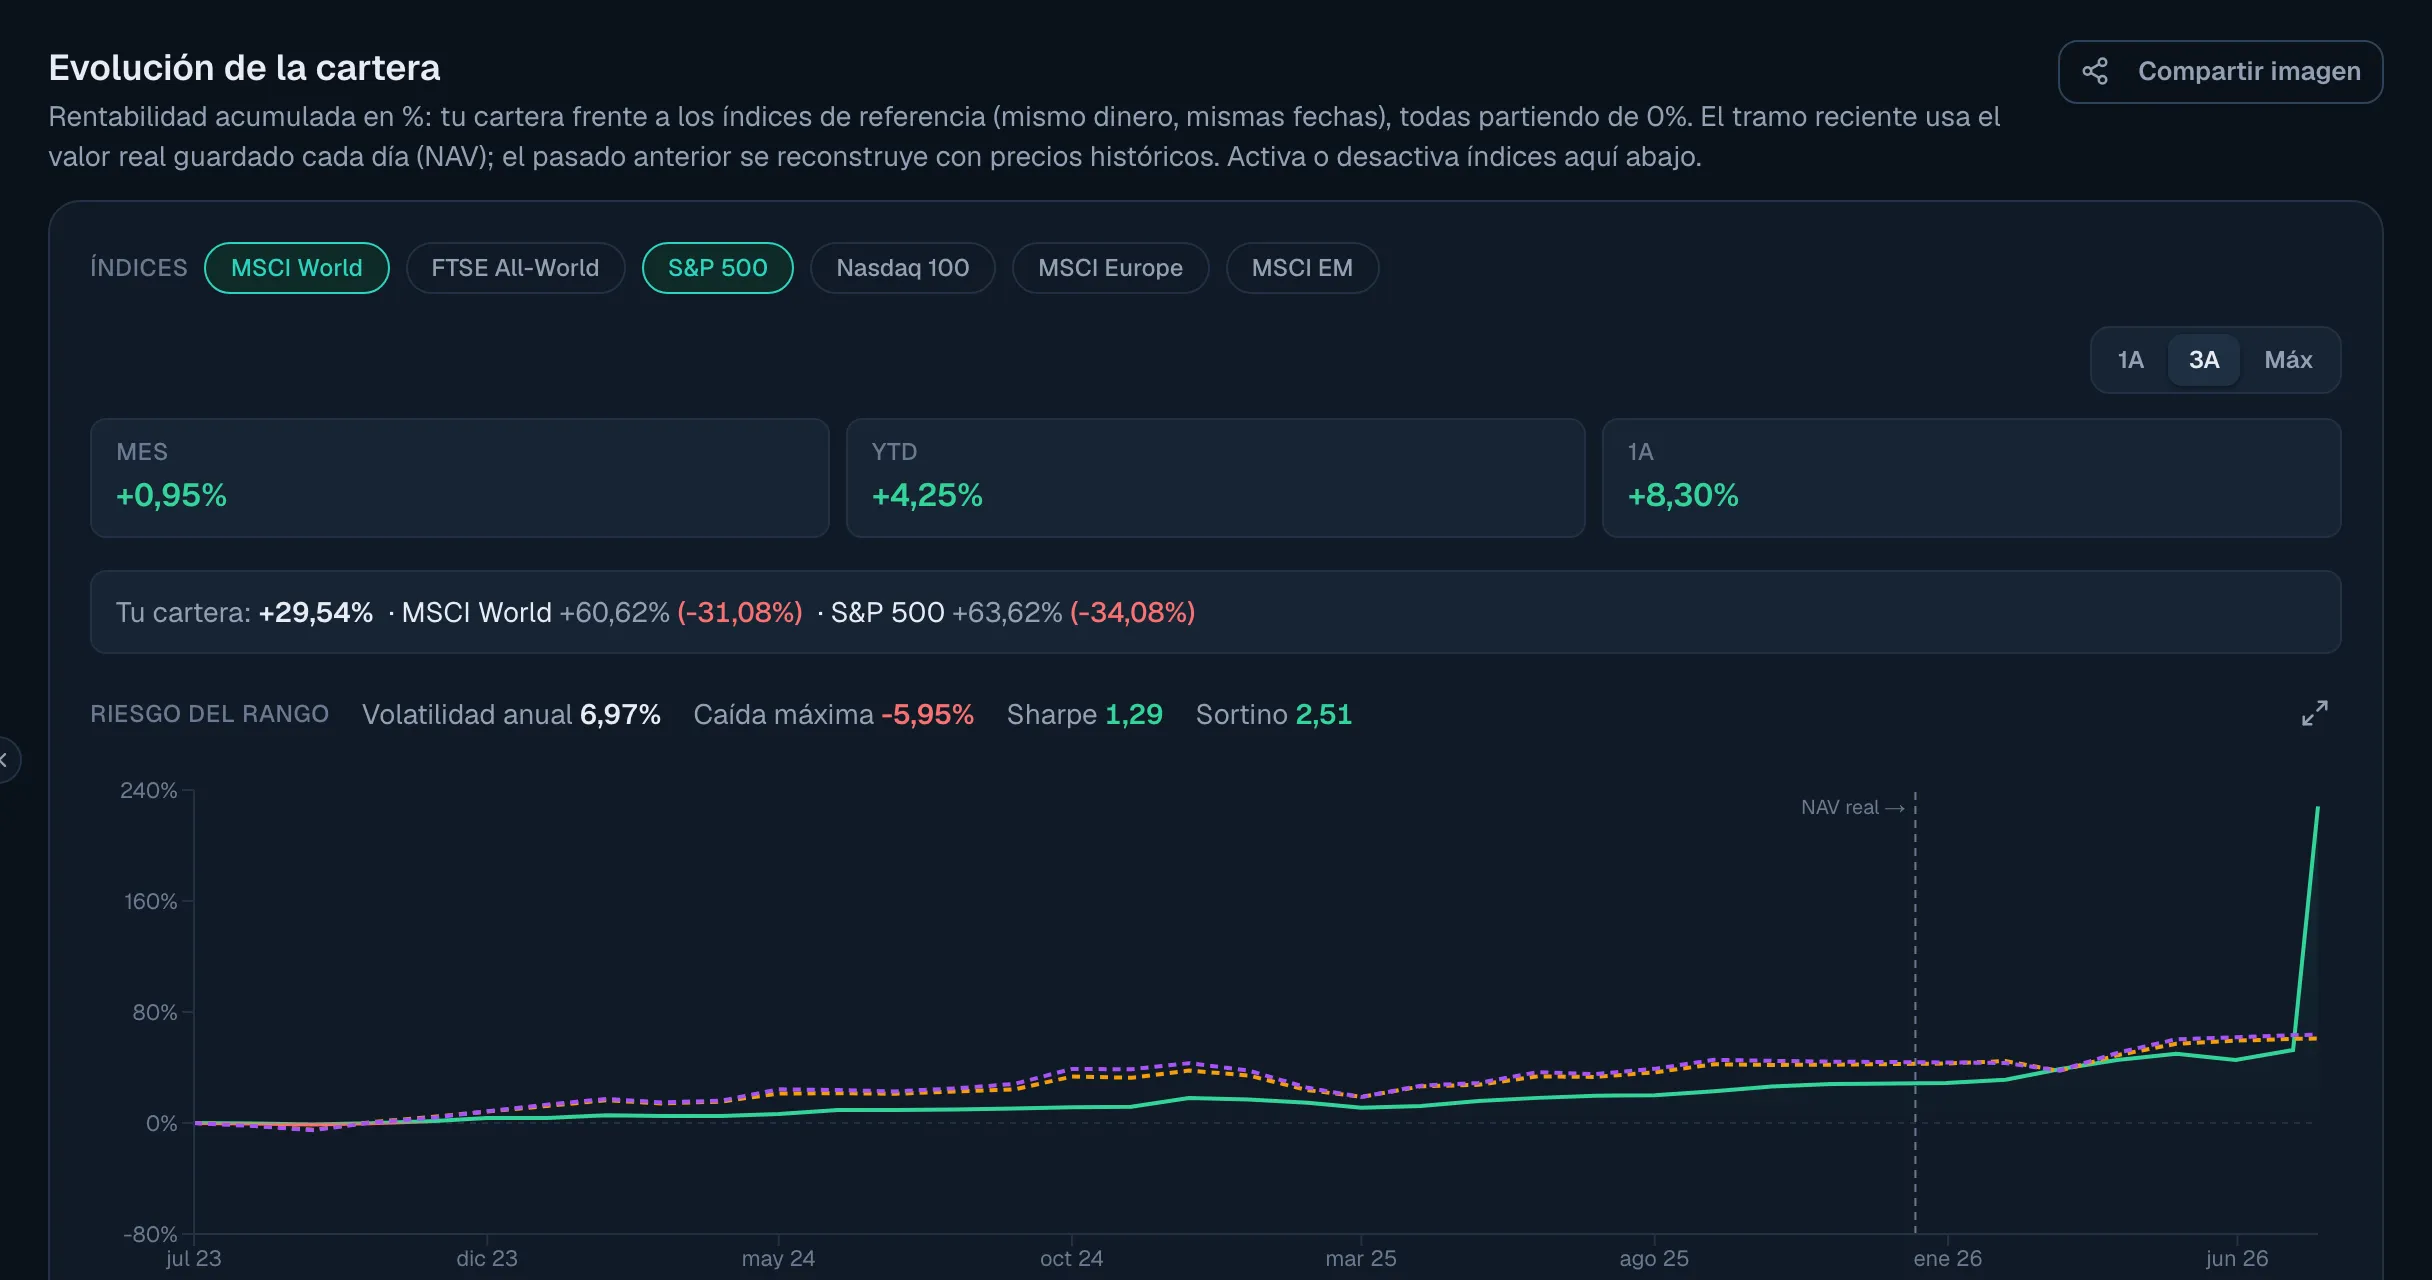Enable the MSCI EM index
Image resolution: width=2432 pixels, height=1280 pixels.
(x=1302, y=268)
